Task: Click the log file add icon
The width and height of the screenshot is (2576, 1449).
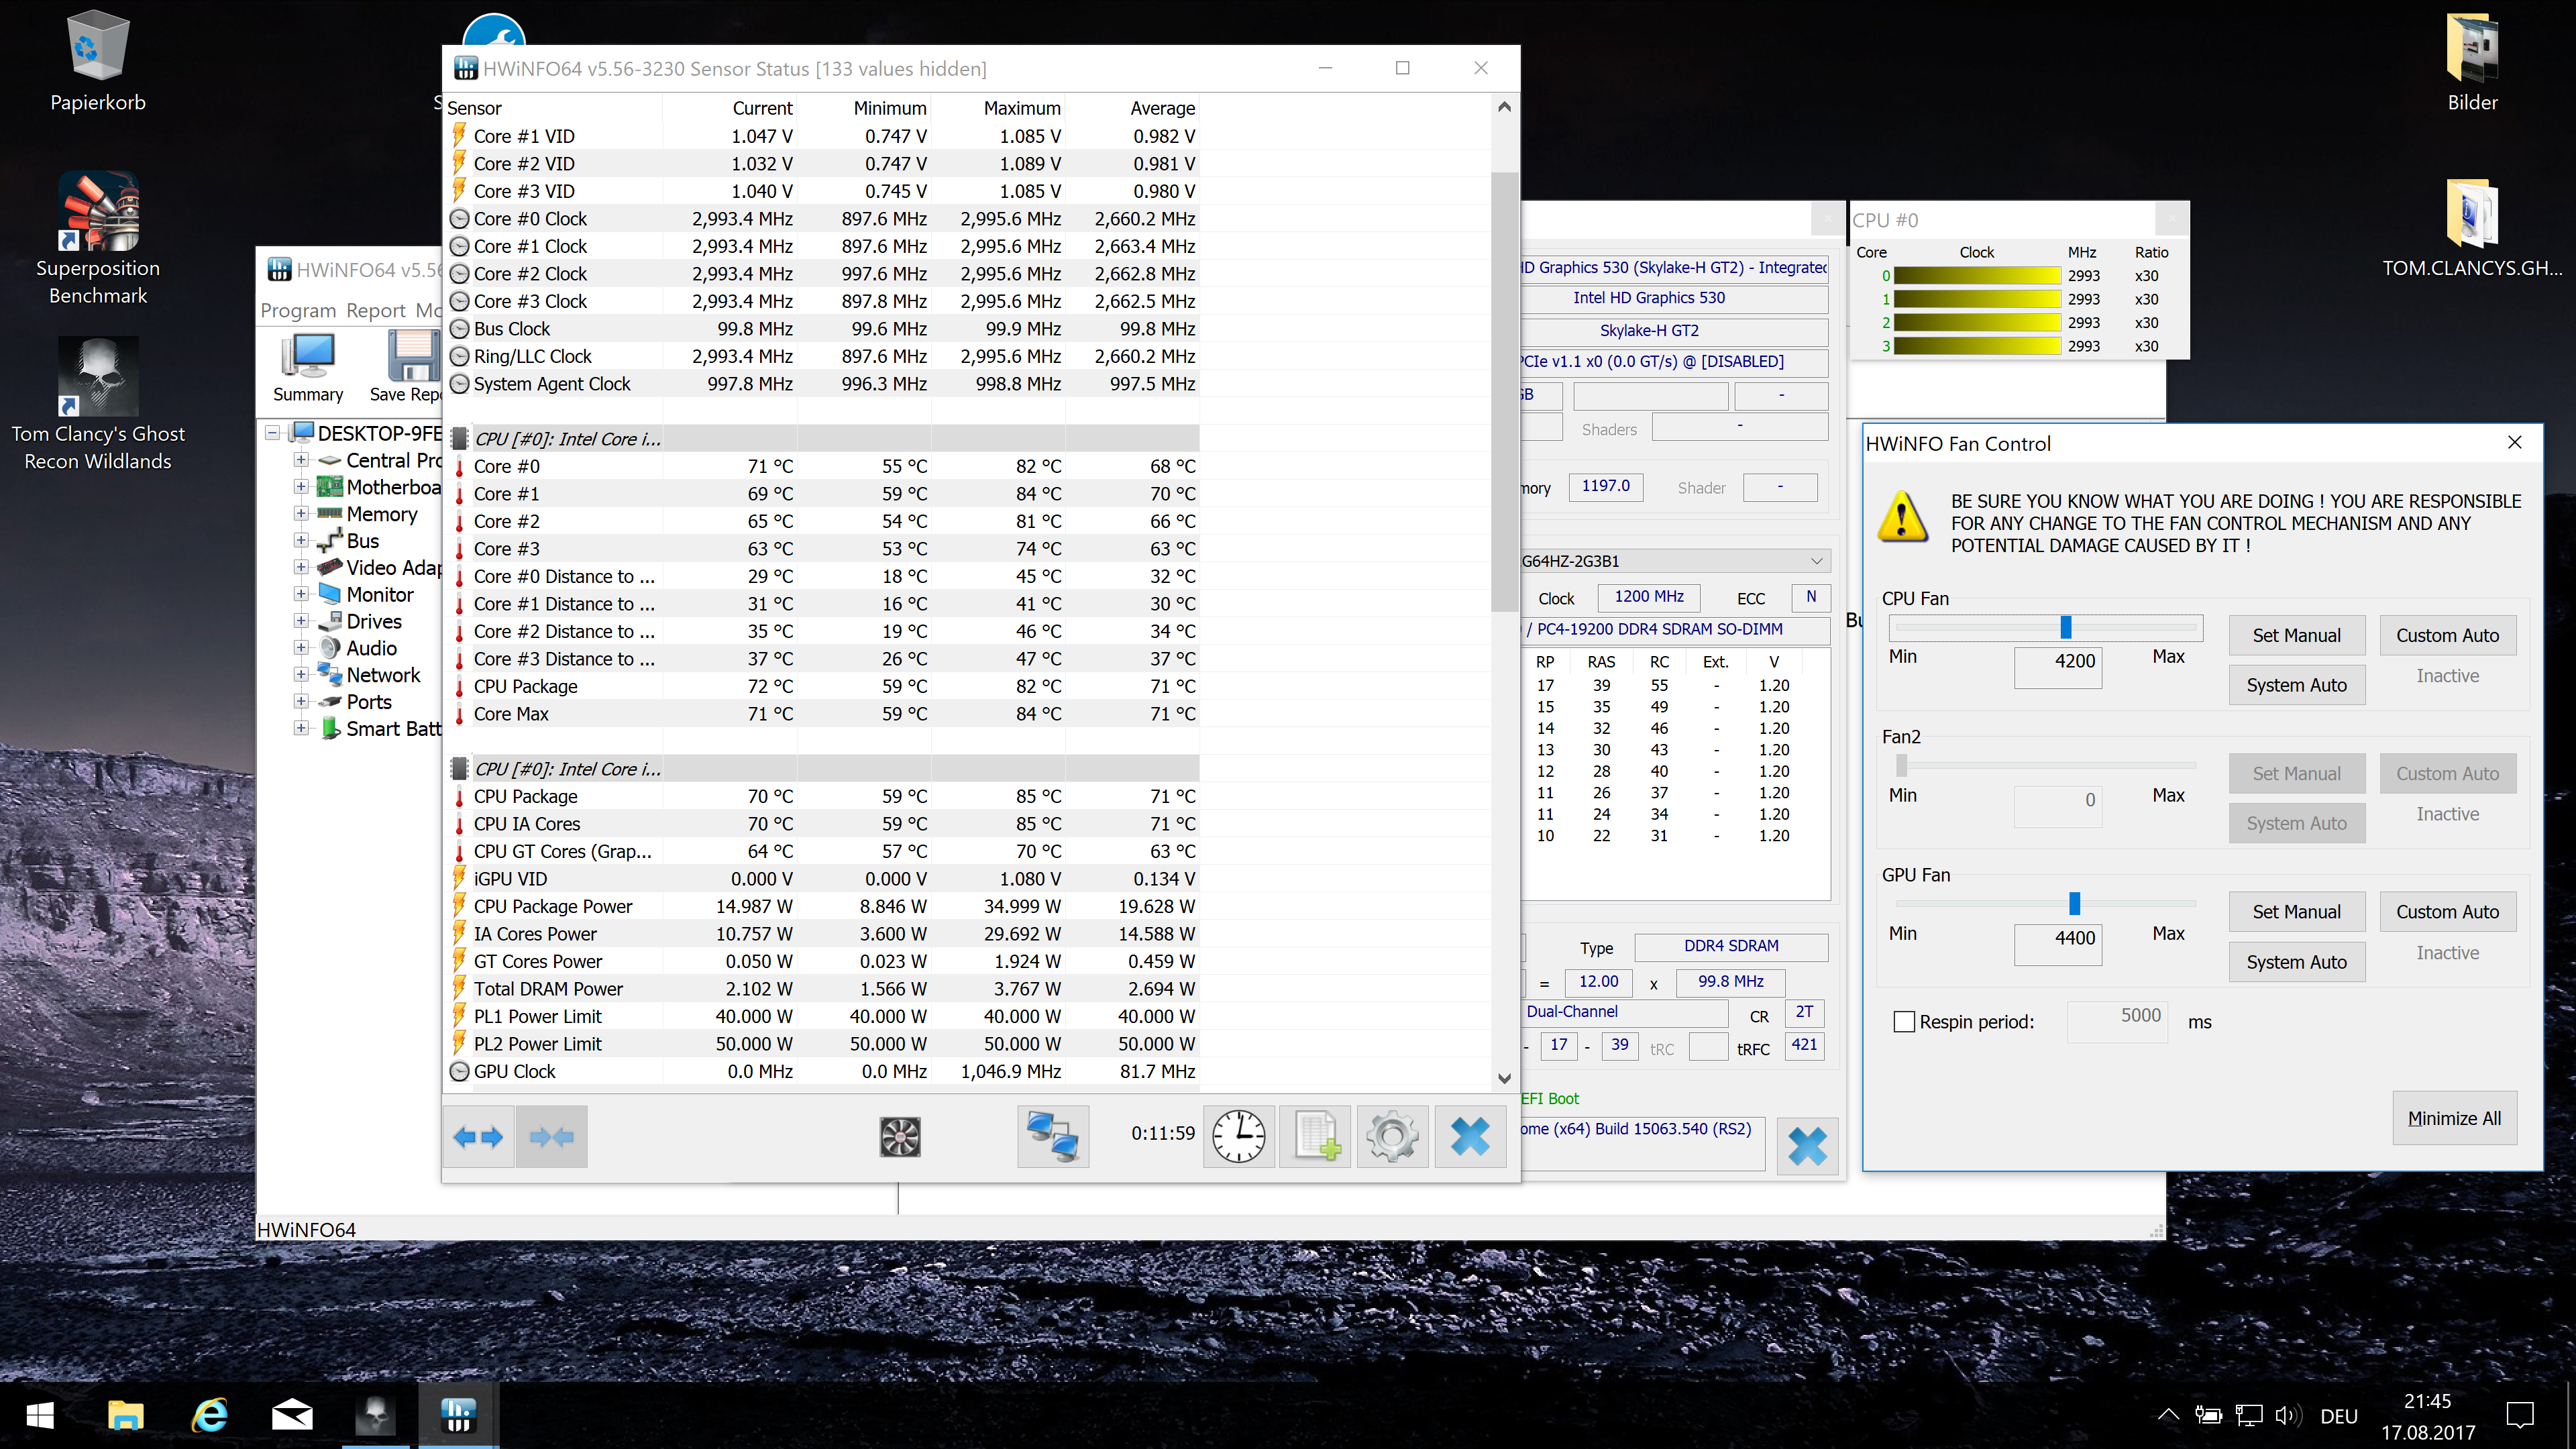Action: [1316, 1136]
